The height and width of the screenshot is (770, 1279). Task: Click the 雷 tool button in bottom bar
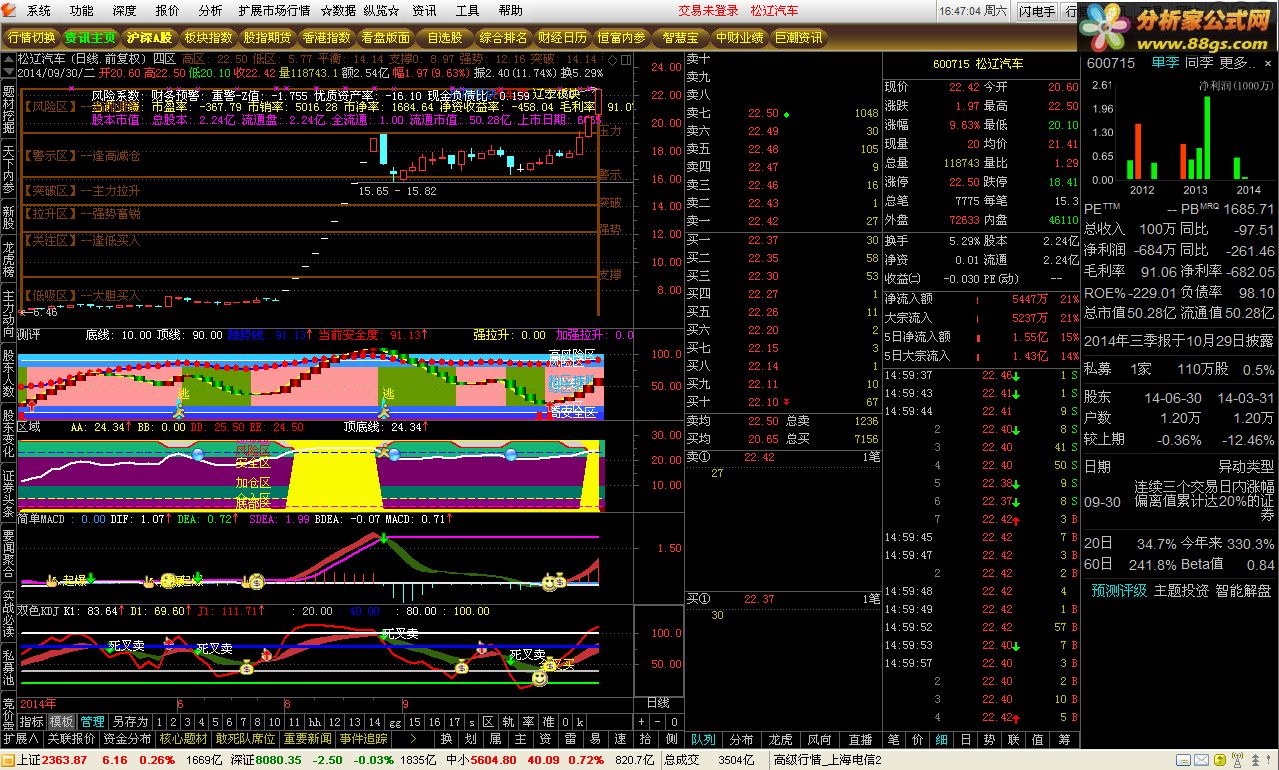pyautogui.click(x=570, y=739)
